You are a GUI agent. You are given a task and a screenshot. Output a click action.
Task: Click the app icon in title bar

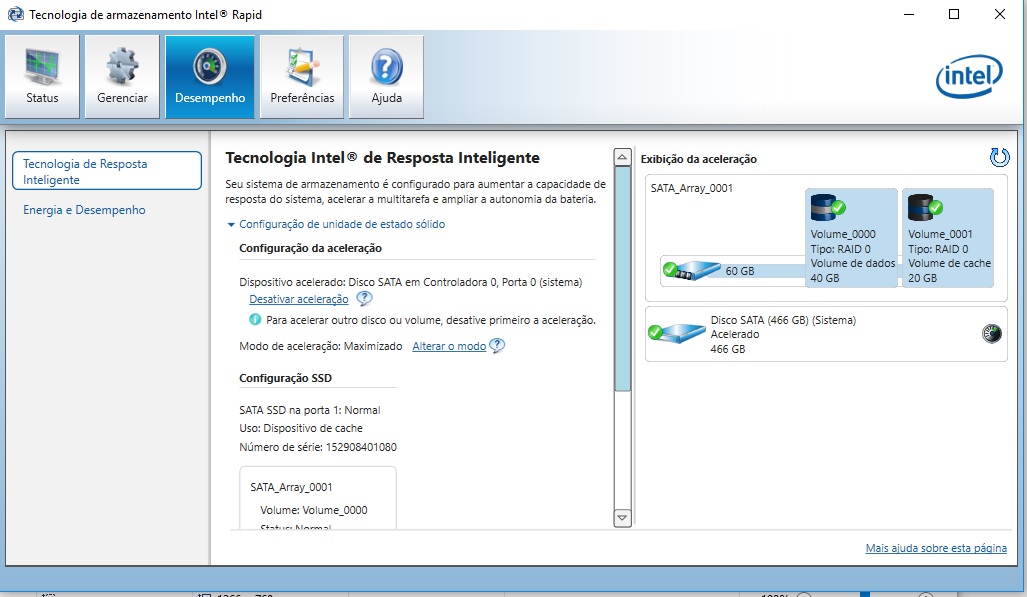pos(15,14)
